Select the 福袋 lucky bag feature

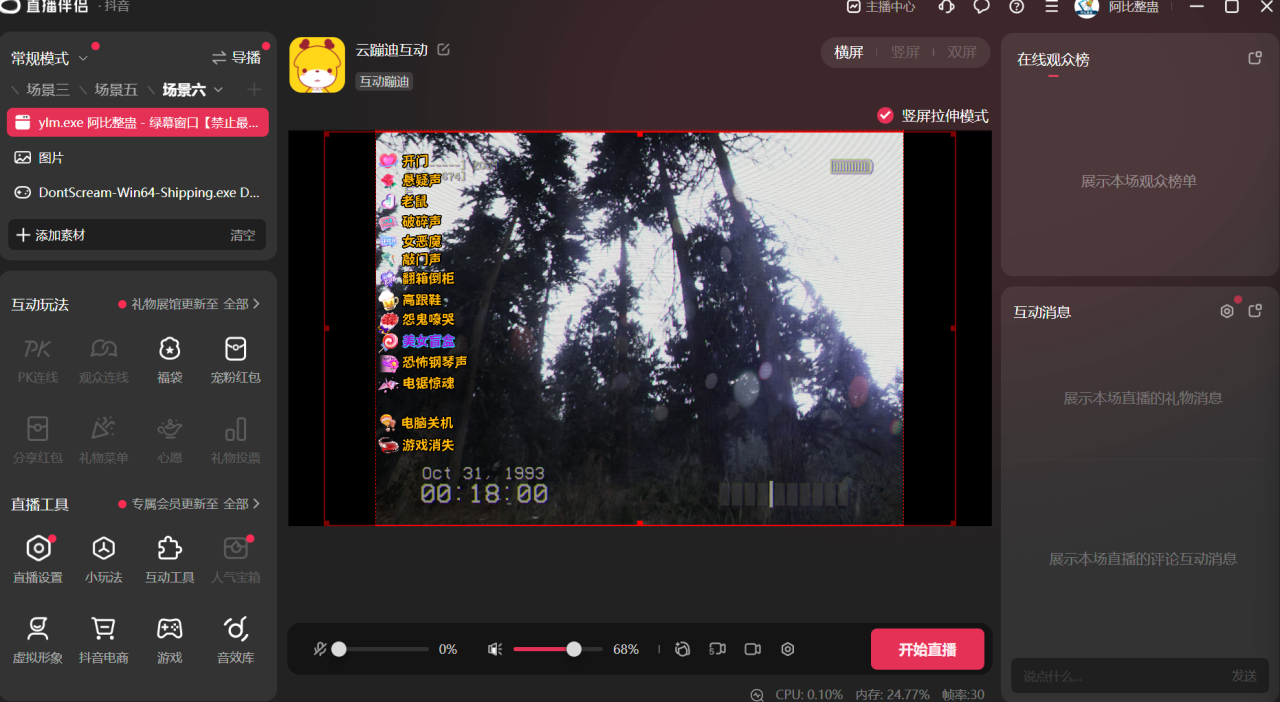pyautogui.click(x=169, y=358)
